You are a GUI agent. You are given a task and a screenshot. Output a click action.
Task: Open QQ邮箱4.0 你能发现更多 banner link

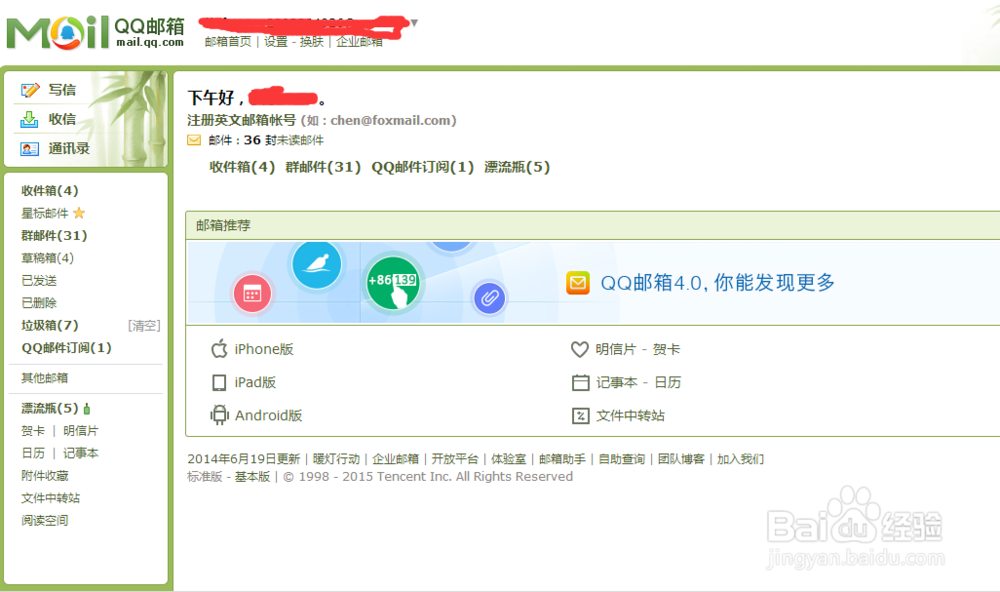(717, 283)
